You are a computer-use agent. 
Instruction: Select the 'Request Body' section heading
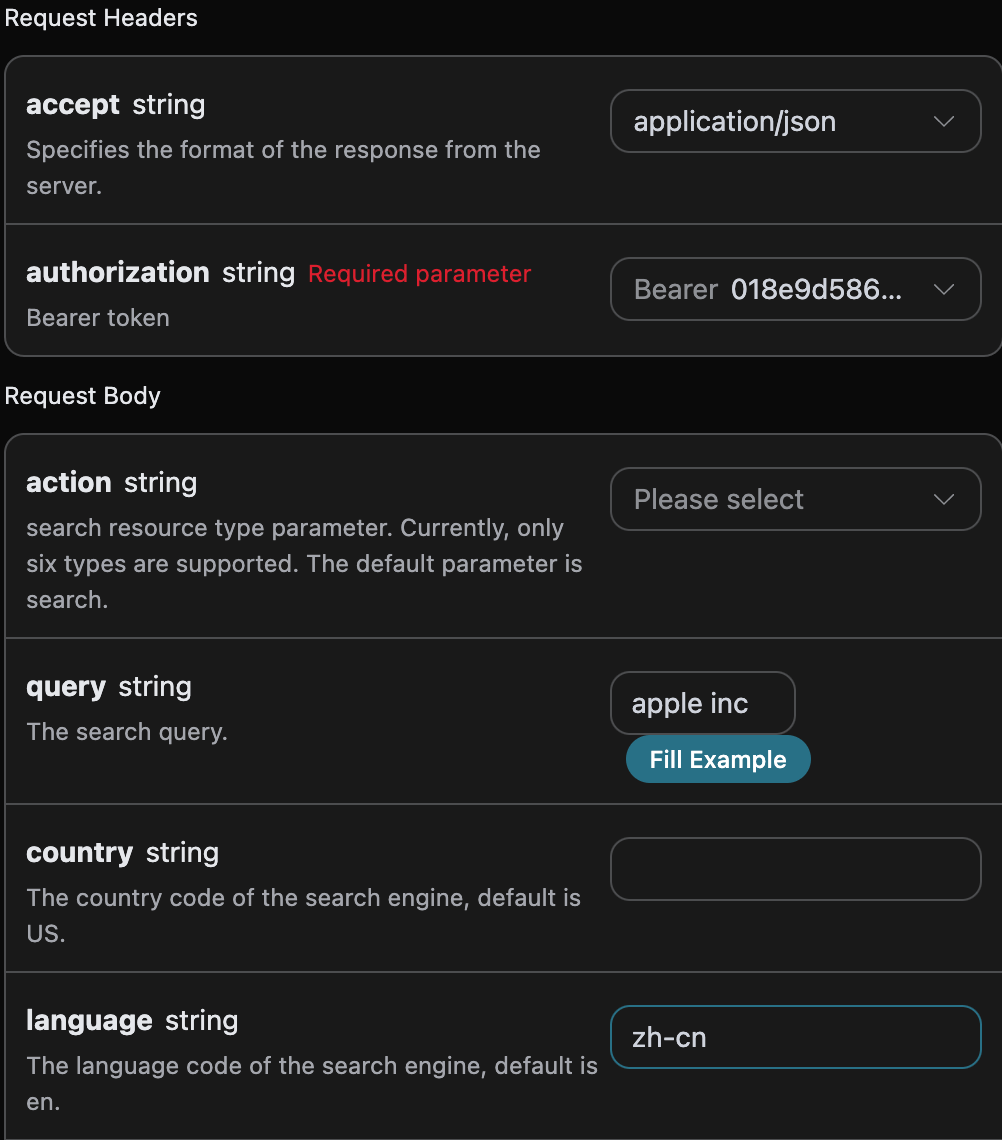(82, 396)
